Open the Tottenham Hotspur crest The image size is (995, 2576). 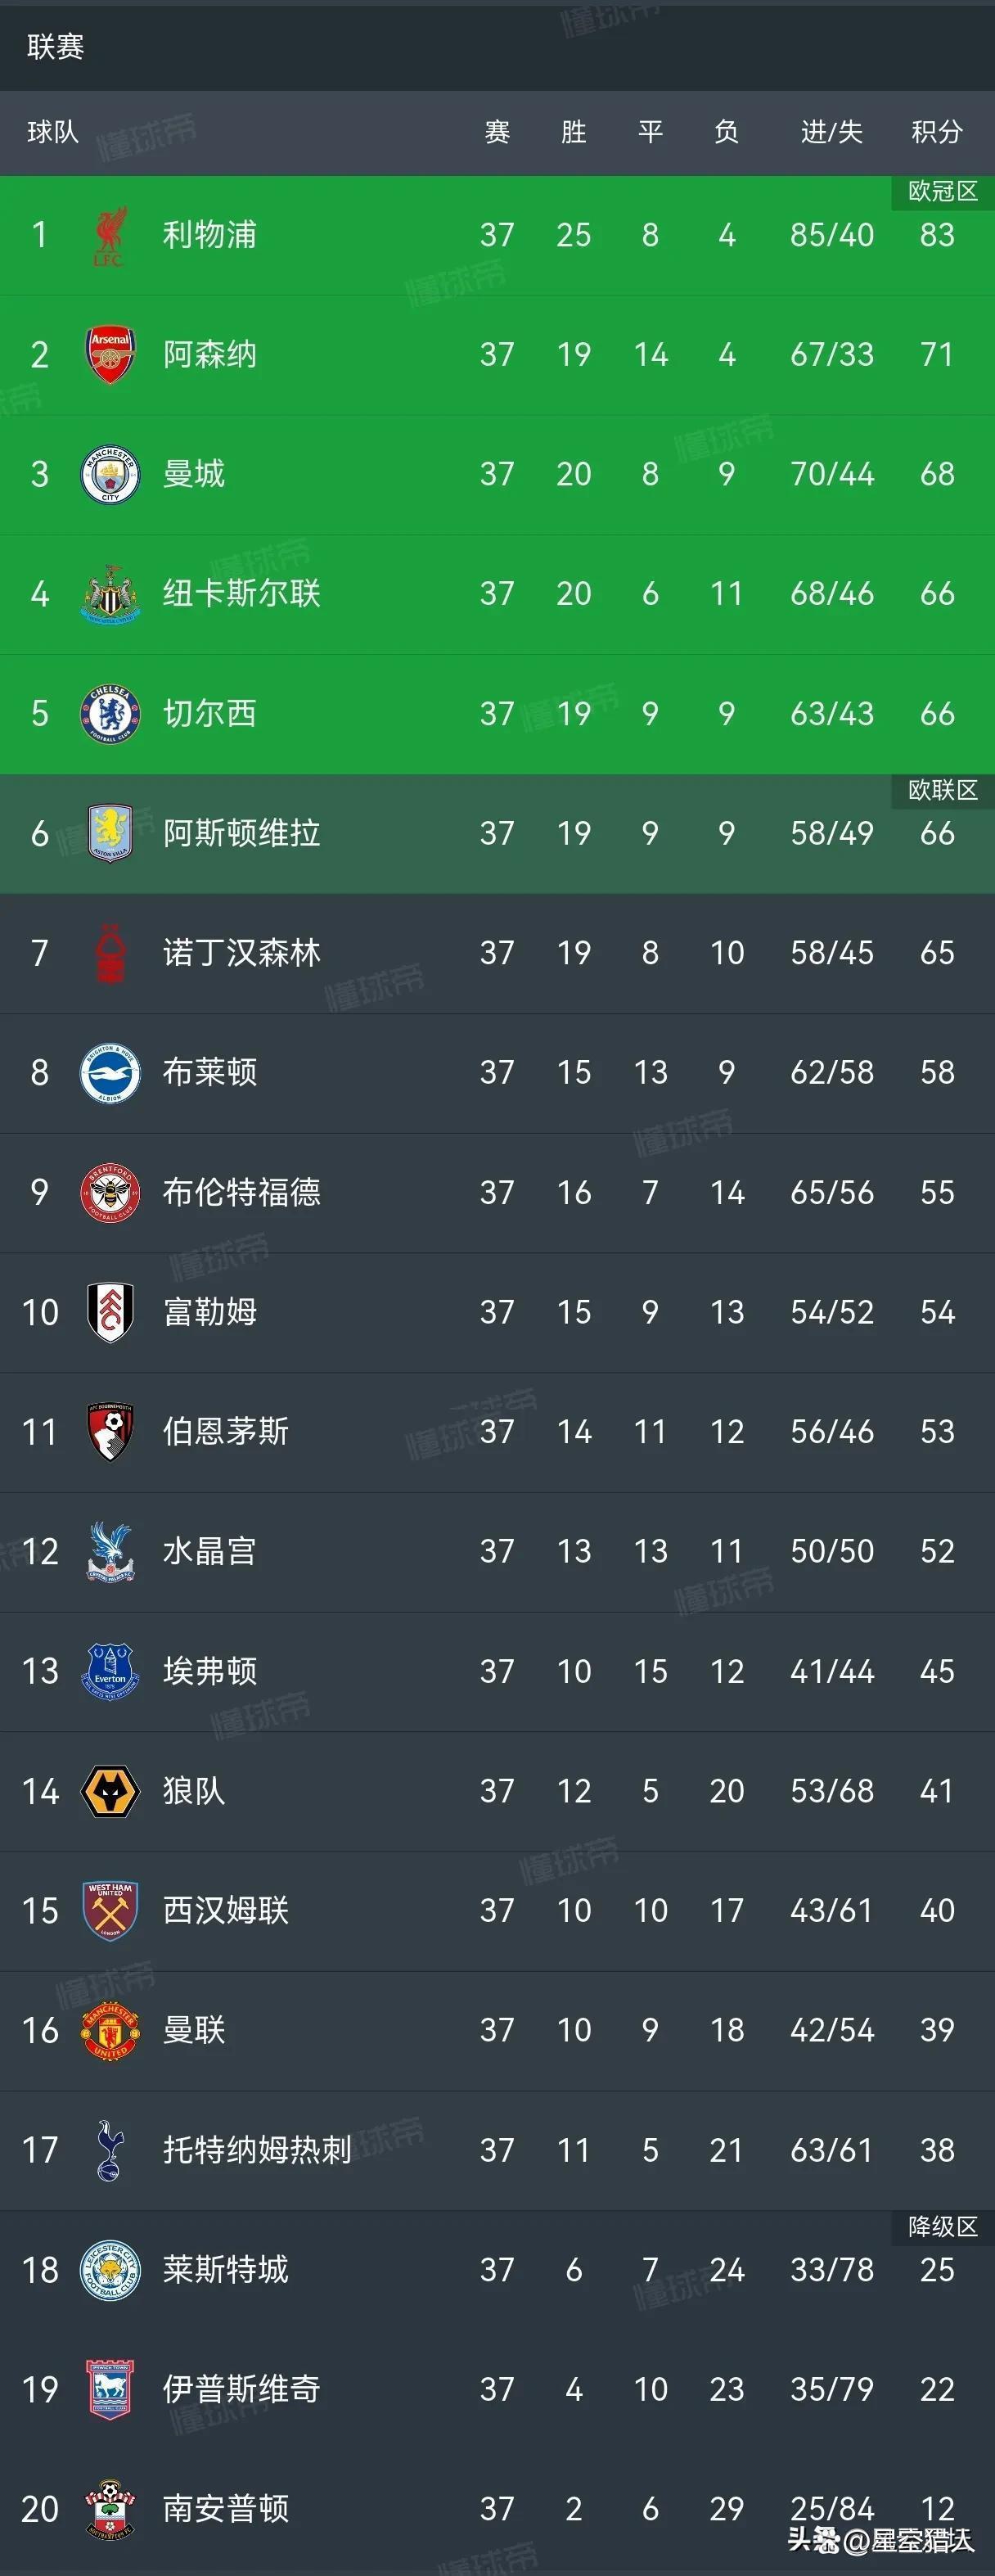click(x=110, y=2150)
